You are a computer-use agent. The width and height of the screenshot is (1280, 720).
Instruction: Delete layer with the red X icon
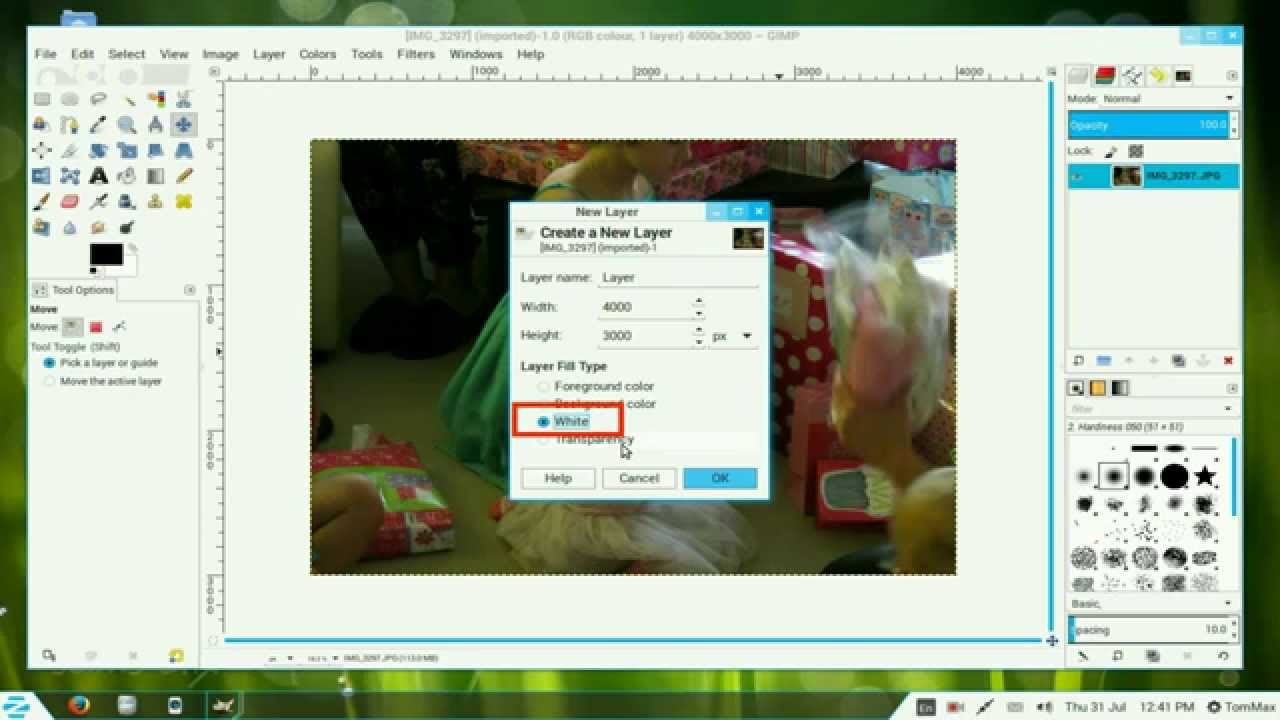click(1228, 361)
